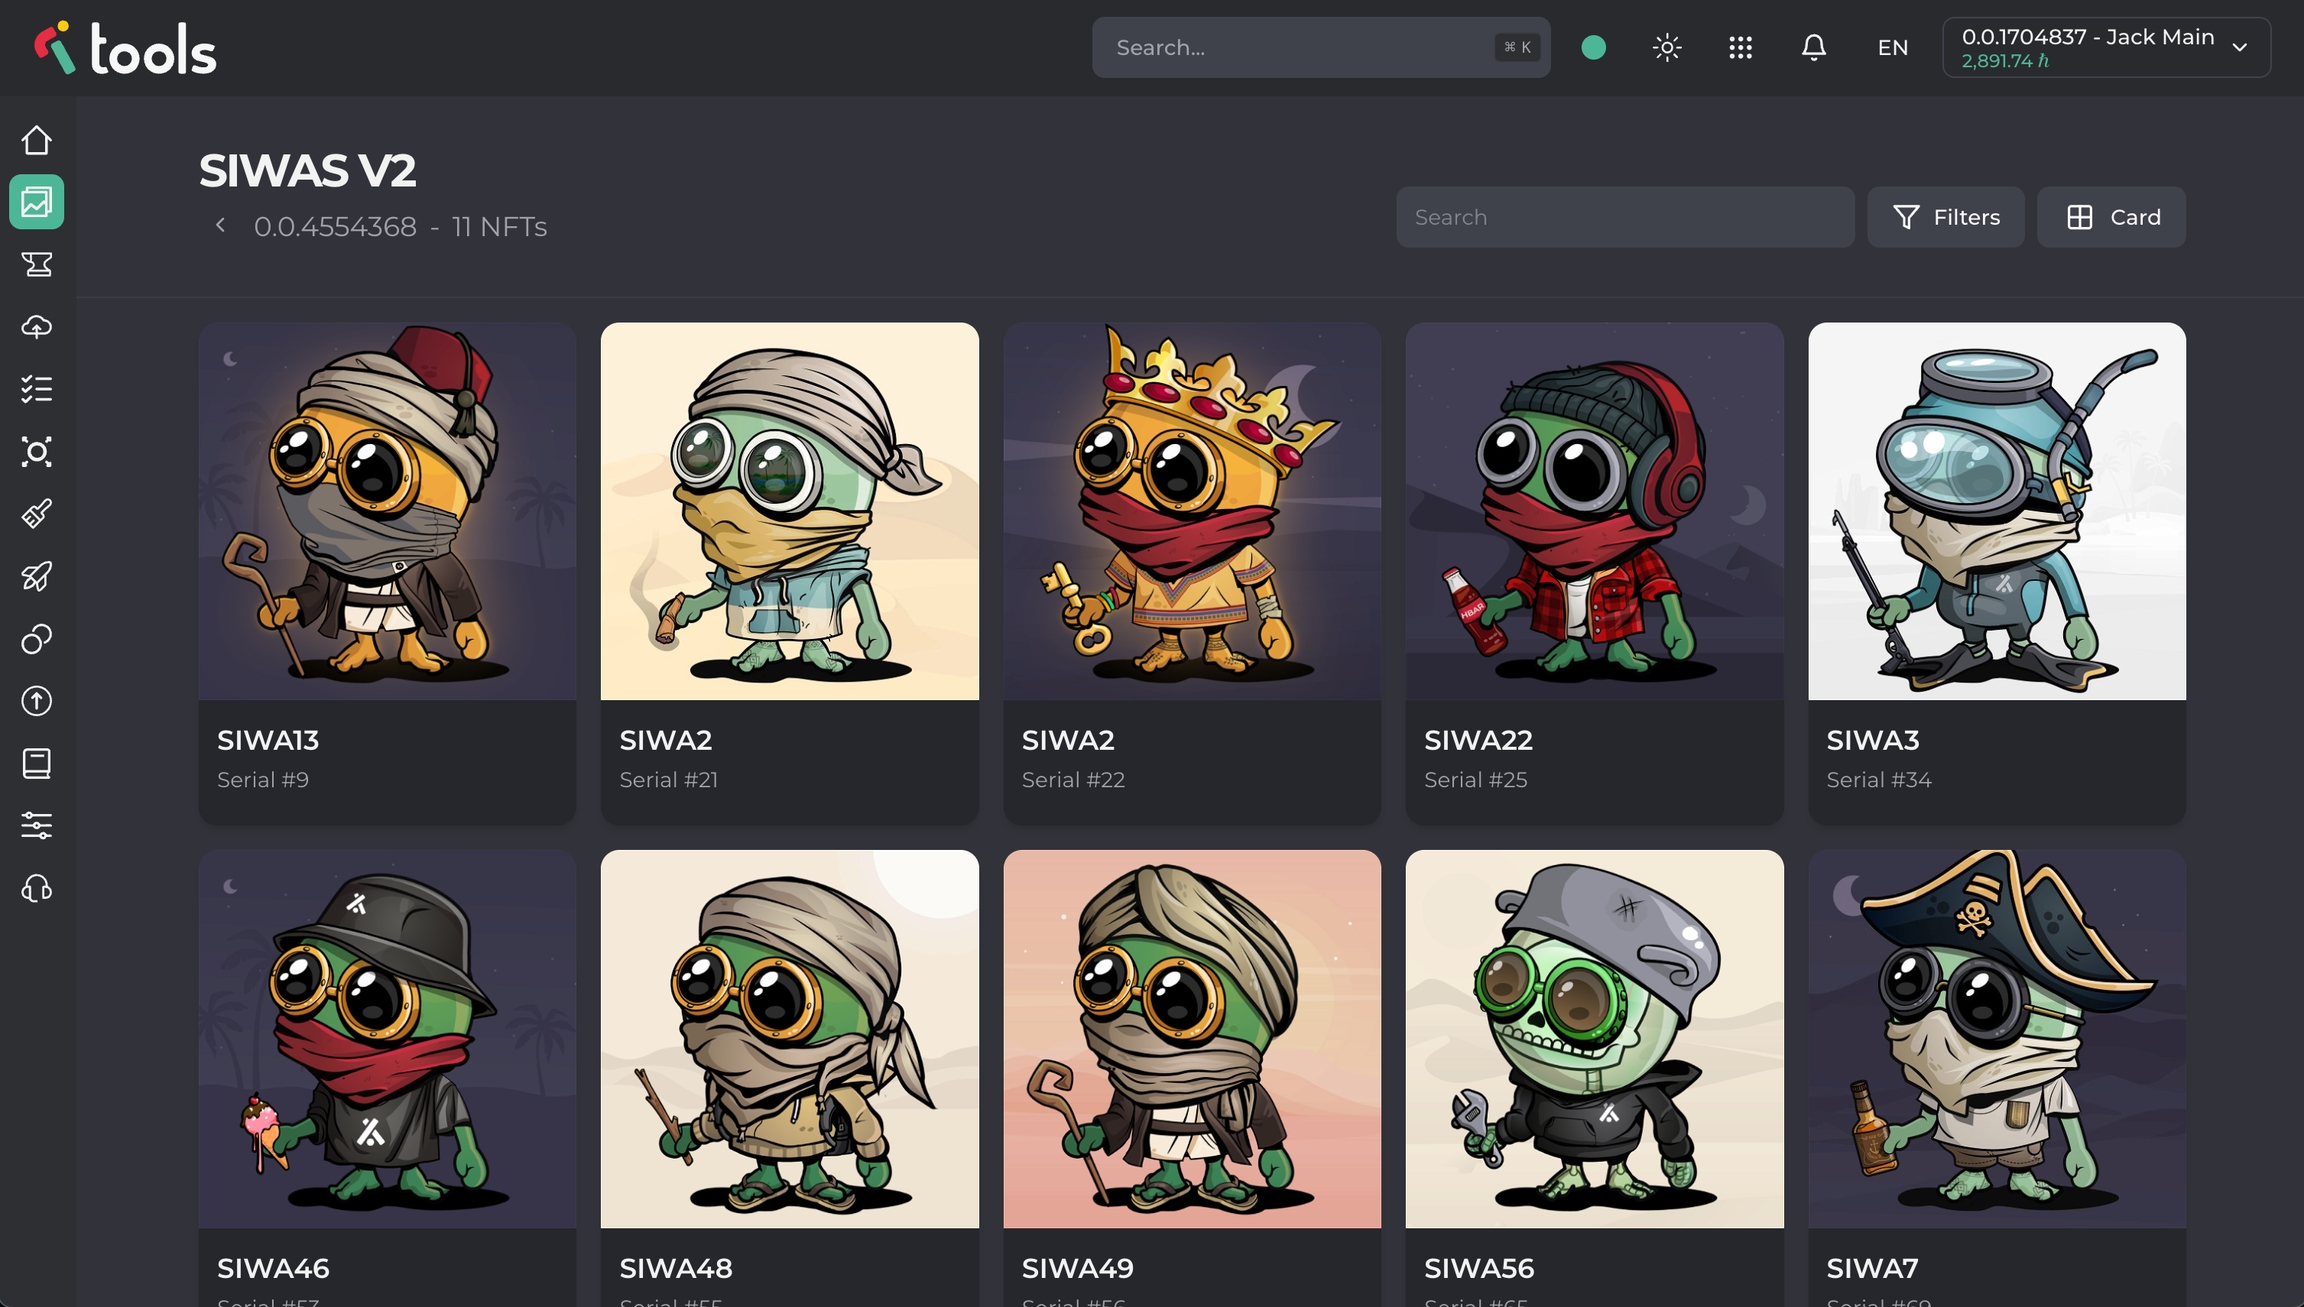
Task: Open SIWA22 Serial #25 NFT card
Action: (x=1594, y=572)
